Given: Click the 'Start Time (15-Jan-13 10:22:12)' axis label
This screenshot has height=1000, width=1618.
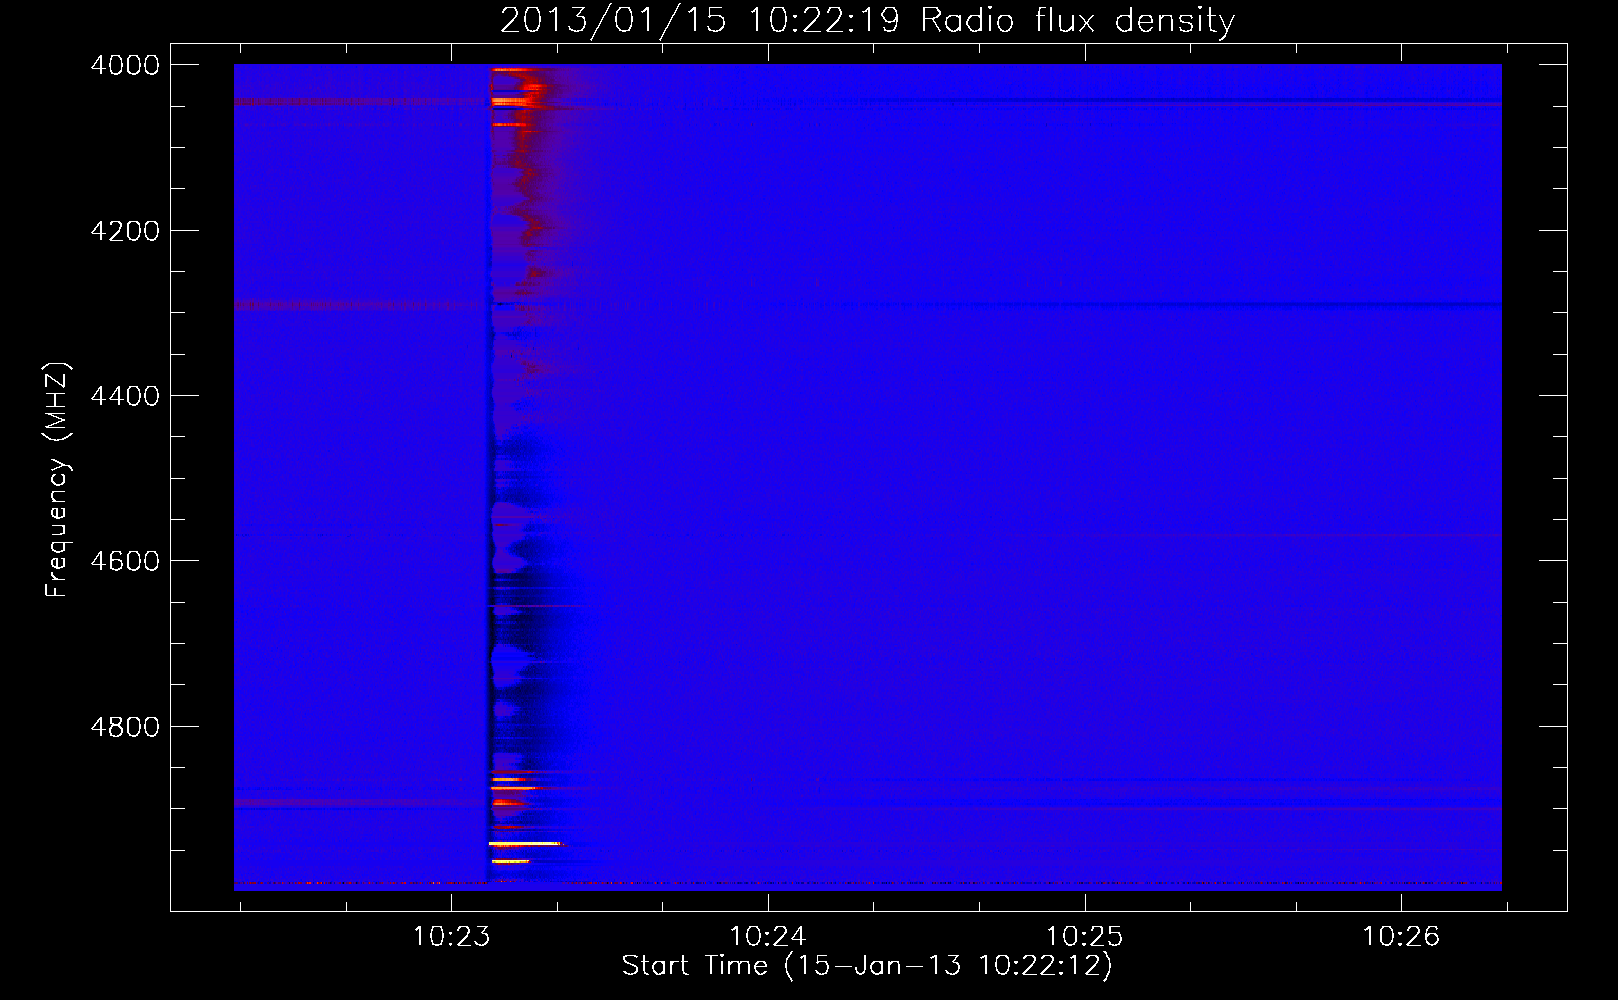Looking at the screenshot, I should coord(867,966).
